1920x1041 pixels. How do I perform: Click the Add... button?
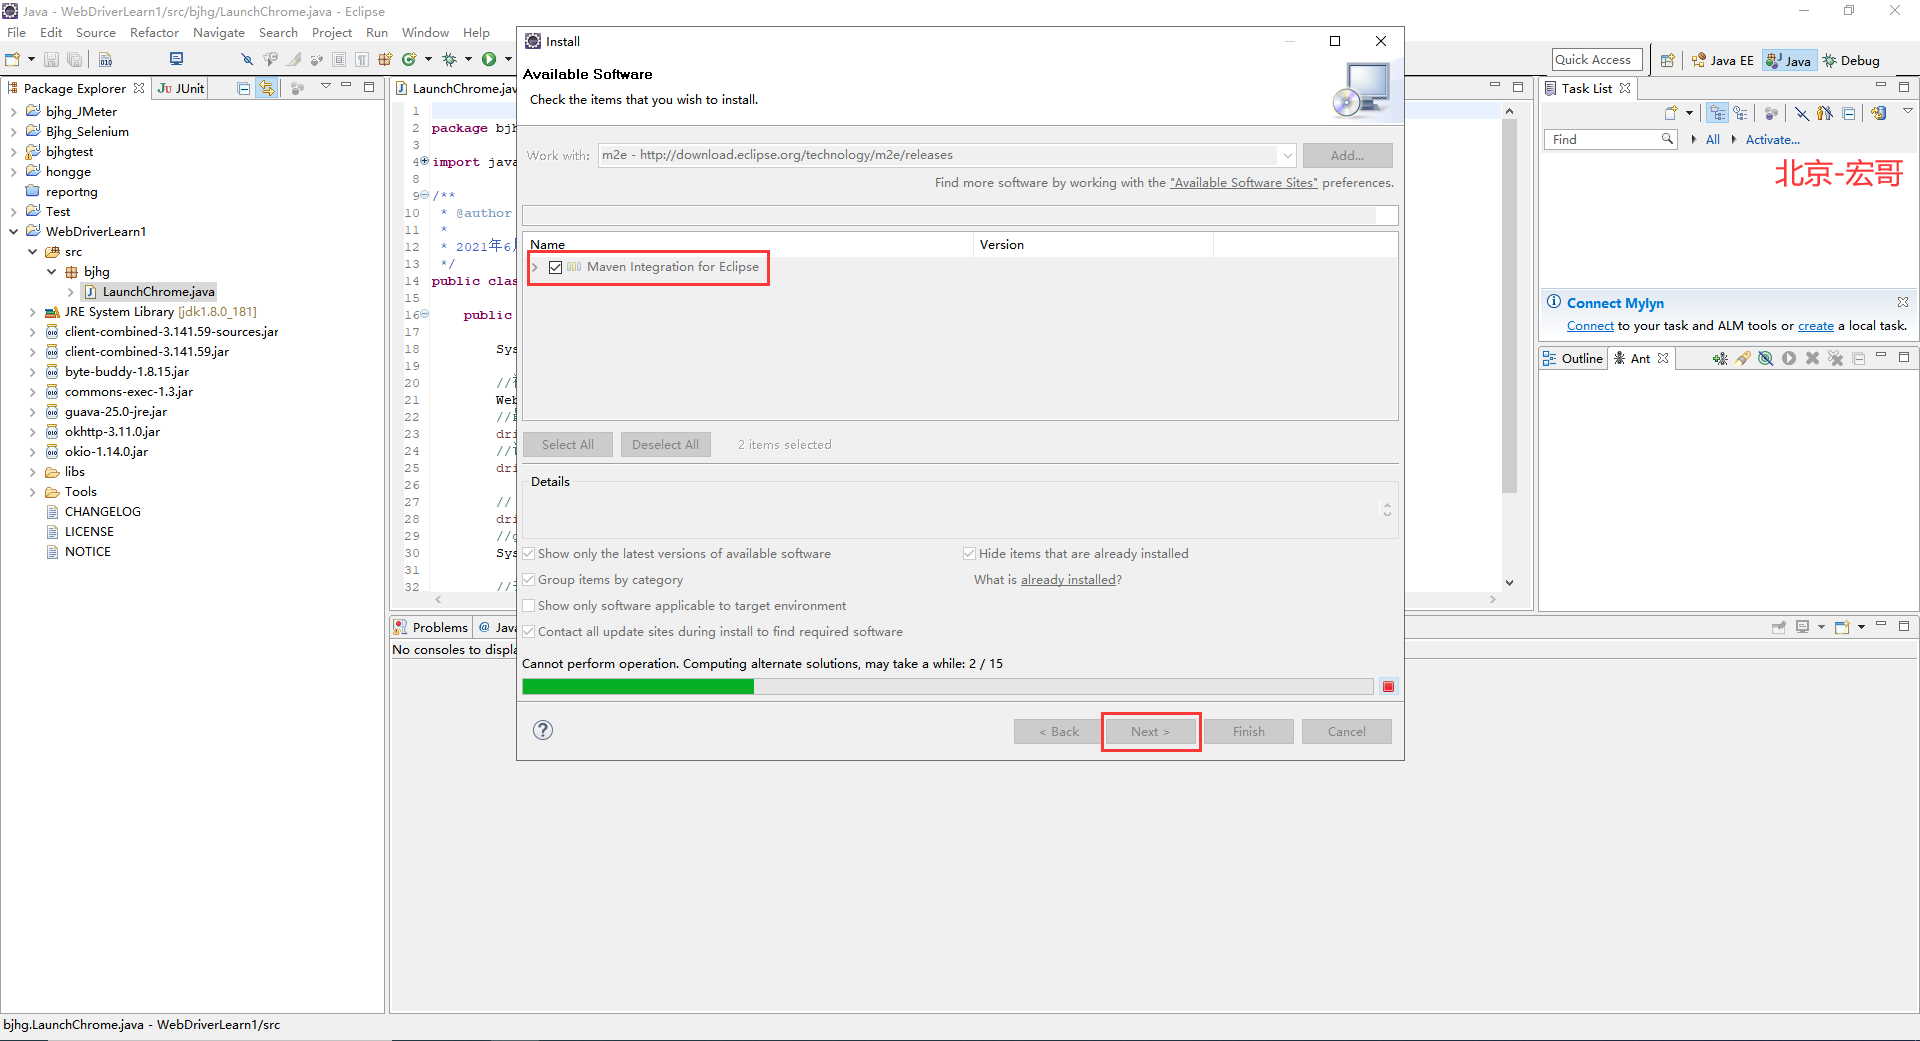tap(1347, 155)
